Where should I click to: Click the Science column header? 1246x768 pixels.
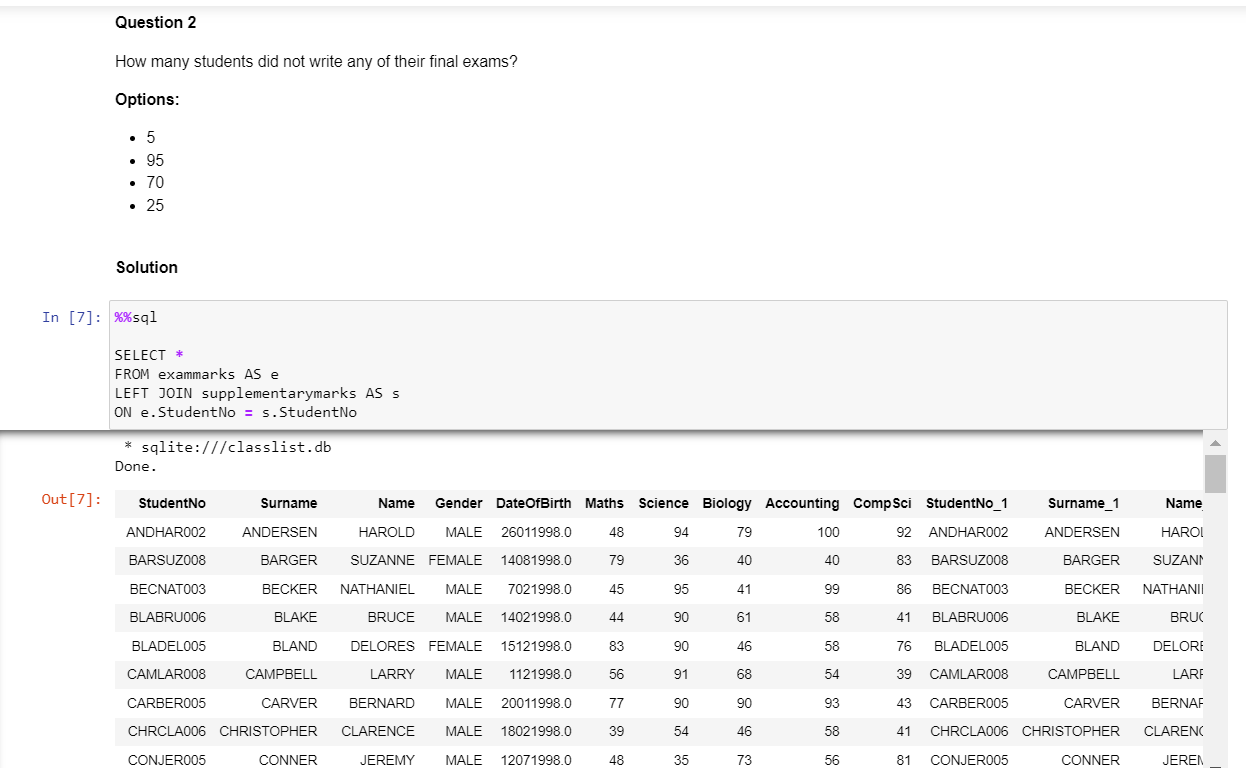point(664,503)
